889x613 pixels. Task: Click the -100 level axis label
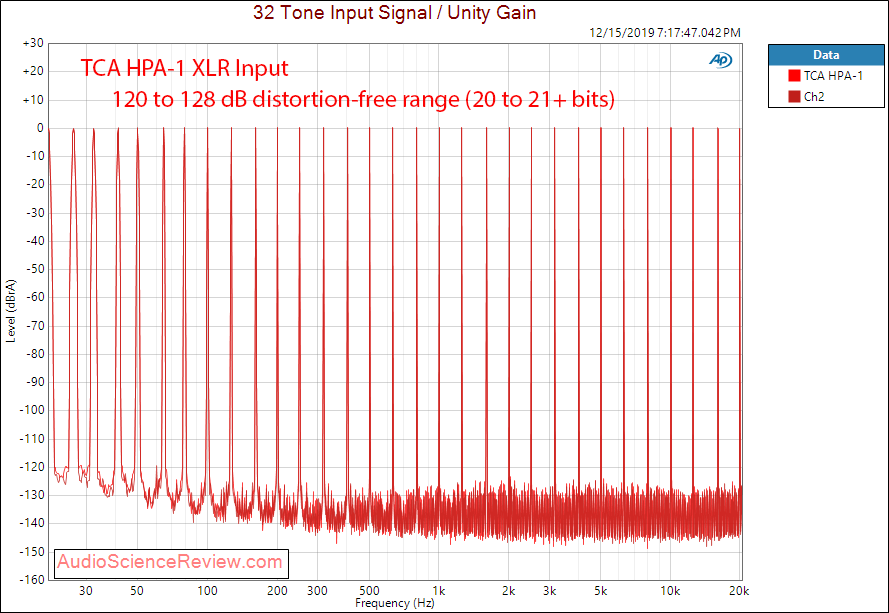point(32,410)
